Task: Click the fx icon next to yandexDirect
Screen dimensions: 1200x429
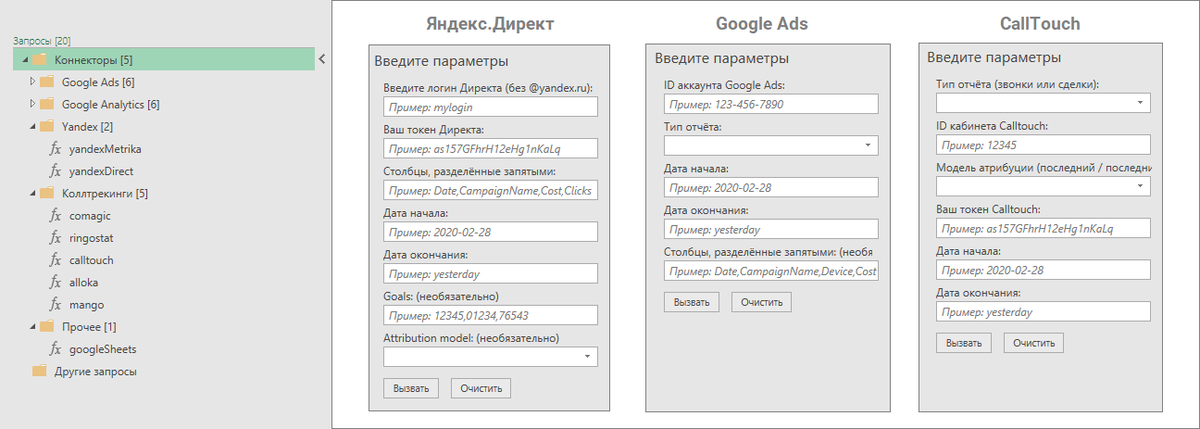Action: [x=55, y=171]
